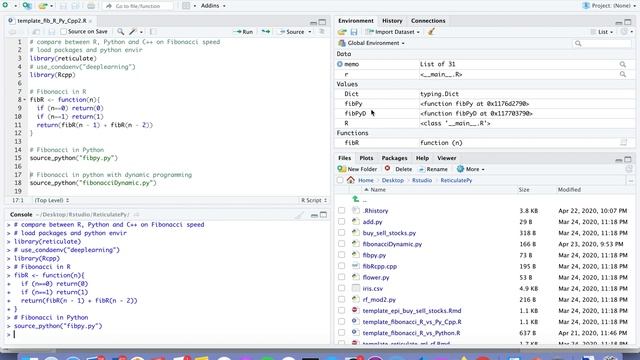Viewport: 640px width, 360px height.
Task: Switch to the Plots tab
Action: (366, 158)
